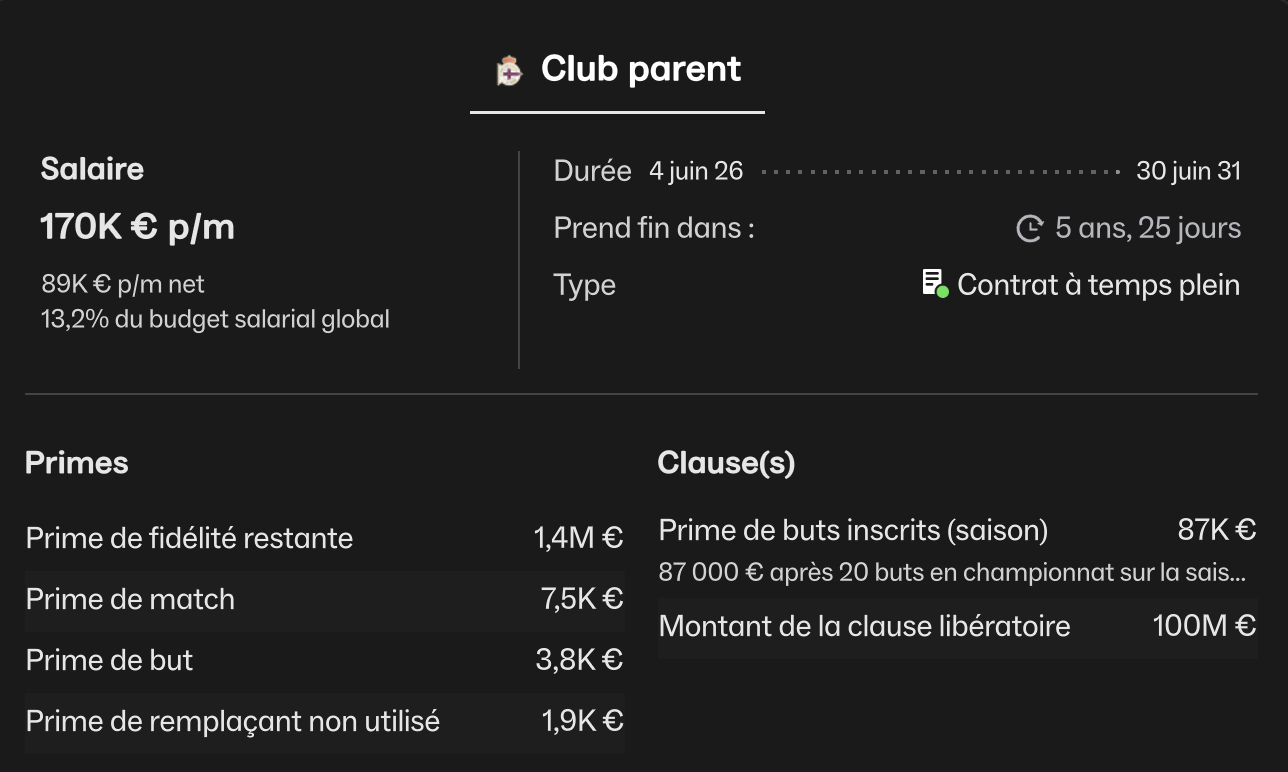Image resolution: width=1288 pixels, height=772 pixels.
Task: Click the contract end date 30 juin 31
Action: [1188, 172]
